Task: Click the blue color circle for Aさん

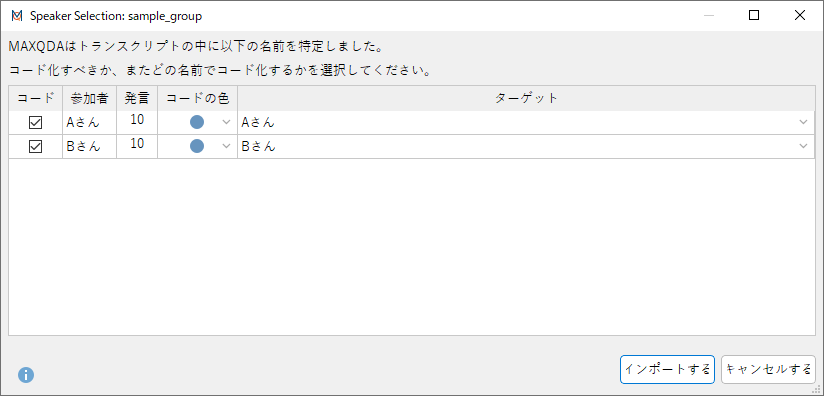Action: click(x=197, y=122)
